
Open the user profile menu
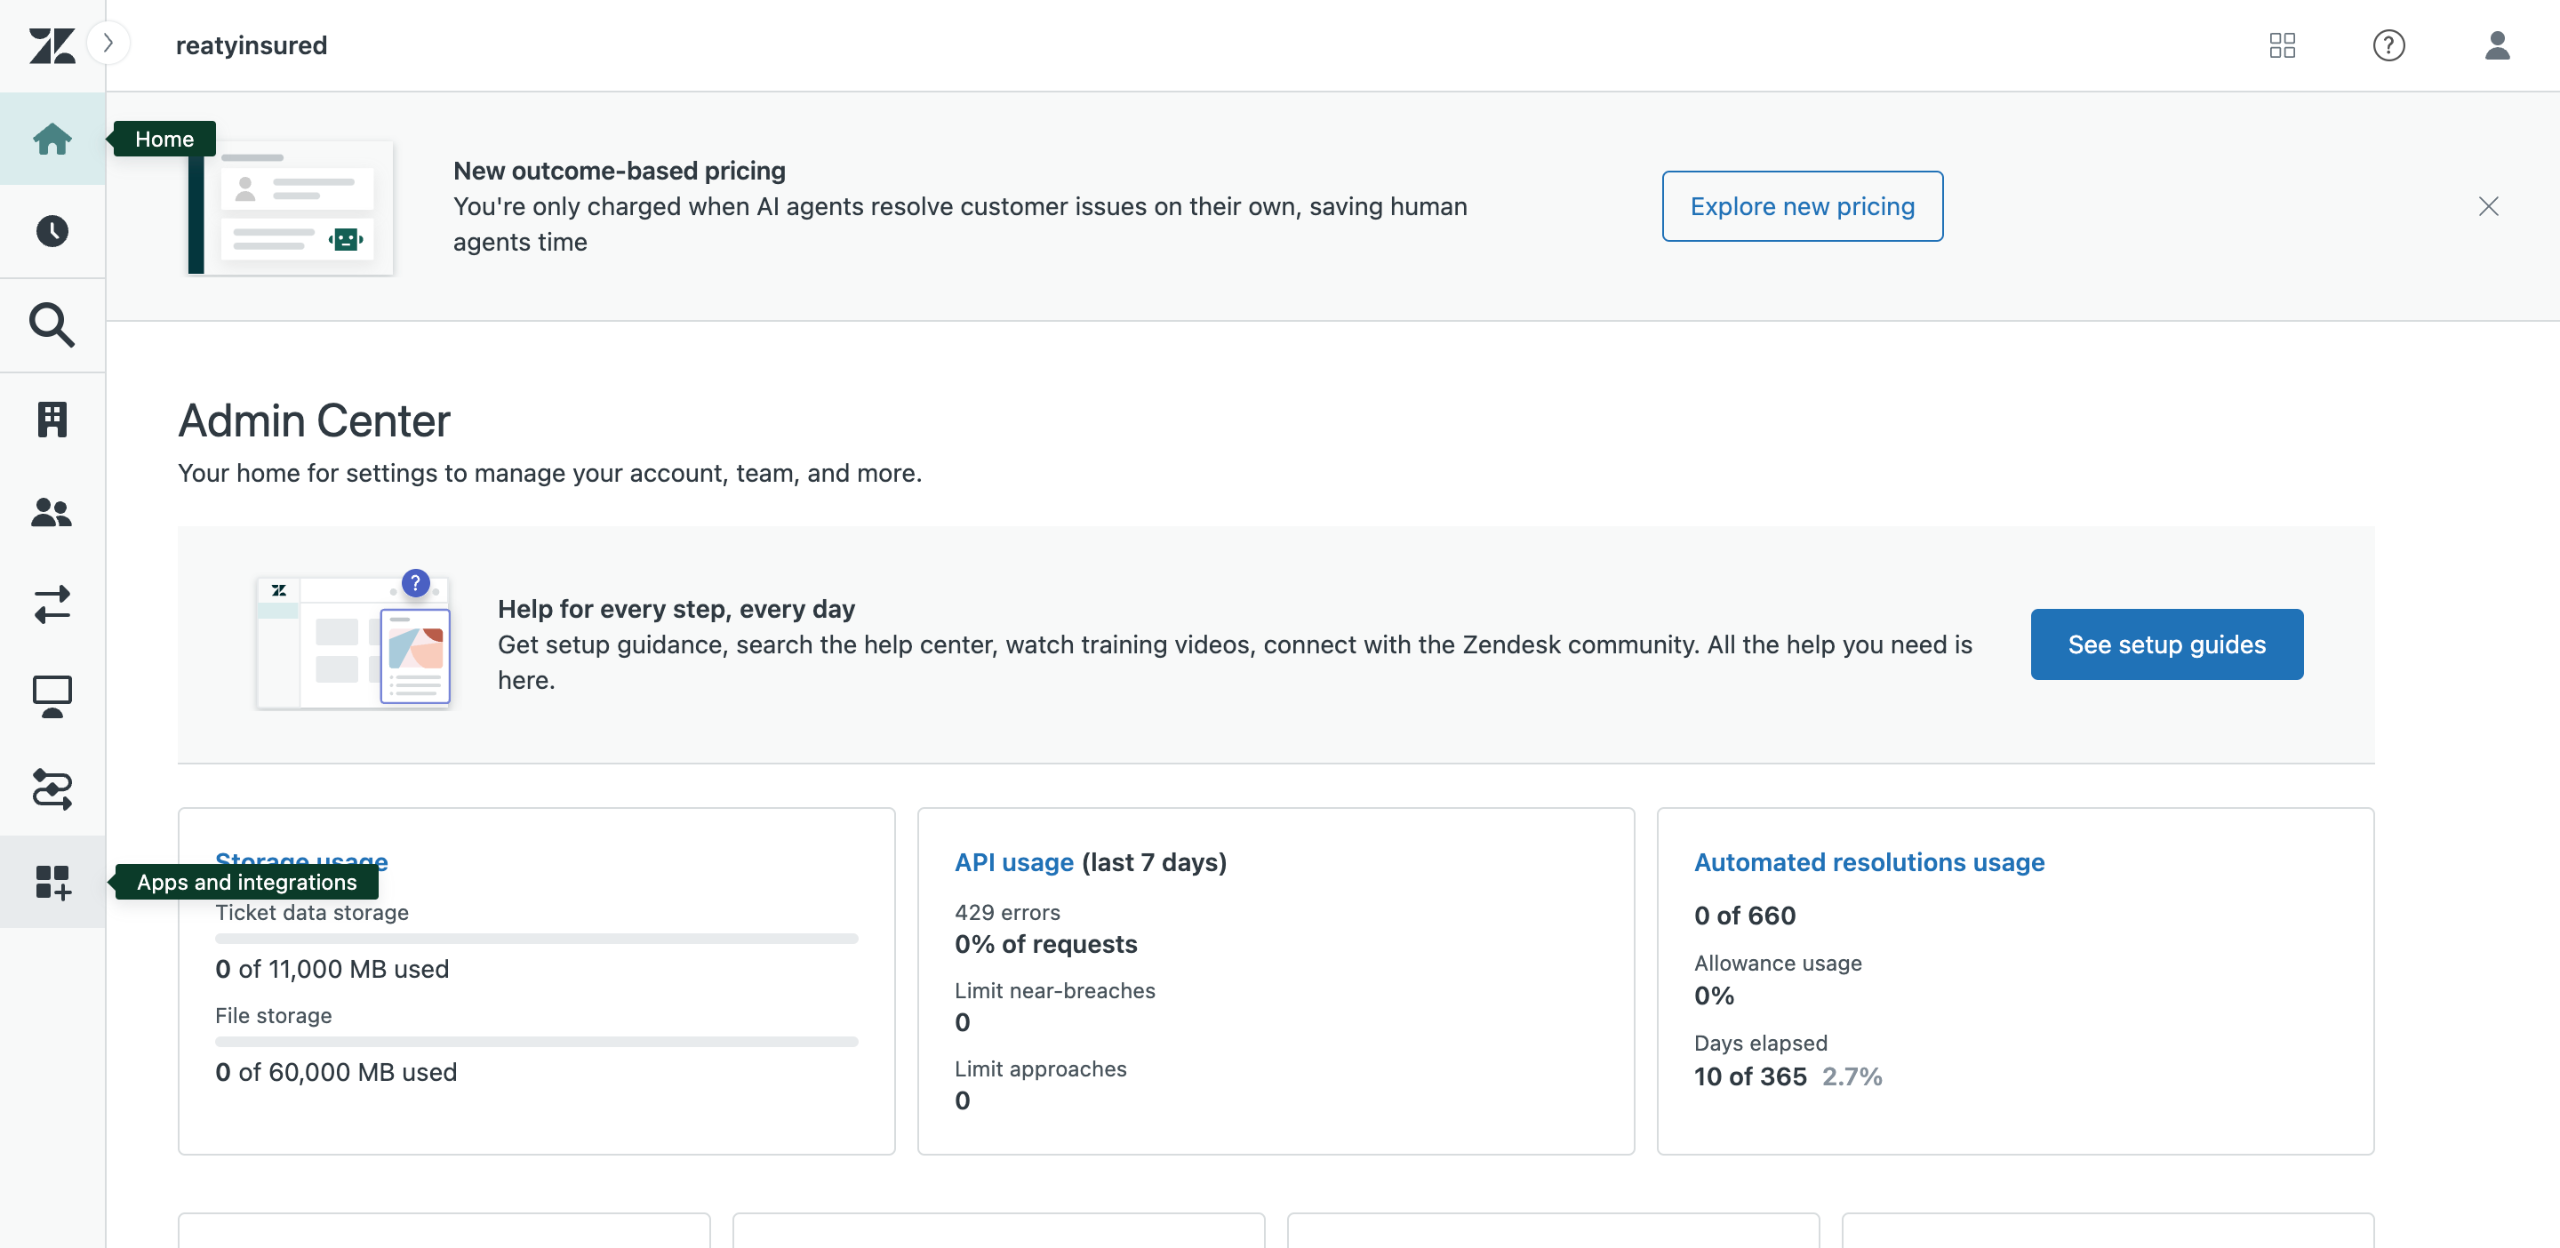point(2497,45)
